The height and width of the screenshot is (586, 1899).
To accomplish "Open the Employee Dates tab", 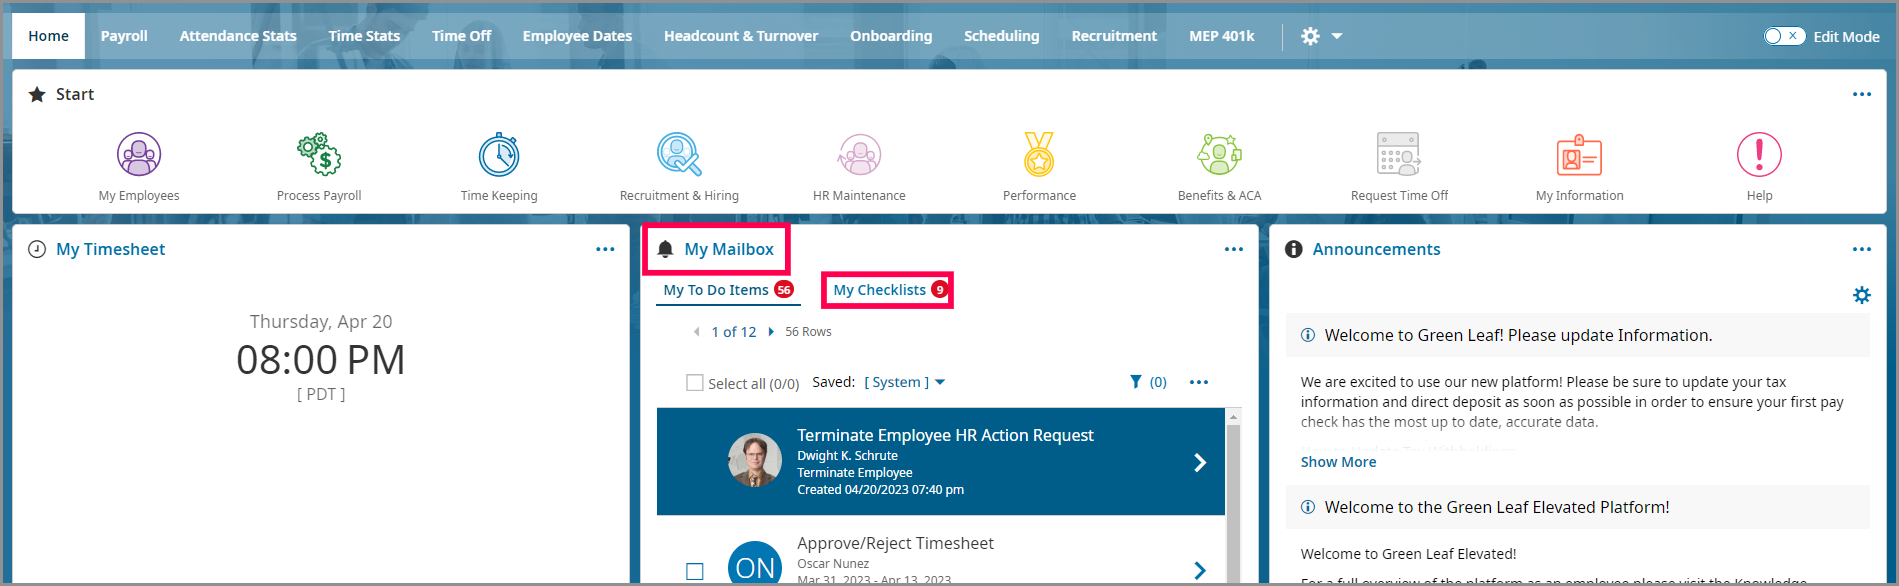I will (577, 36).
